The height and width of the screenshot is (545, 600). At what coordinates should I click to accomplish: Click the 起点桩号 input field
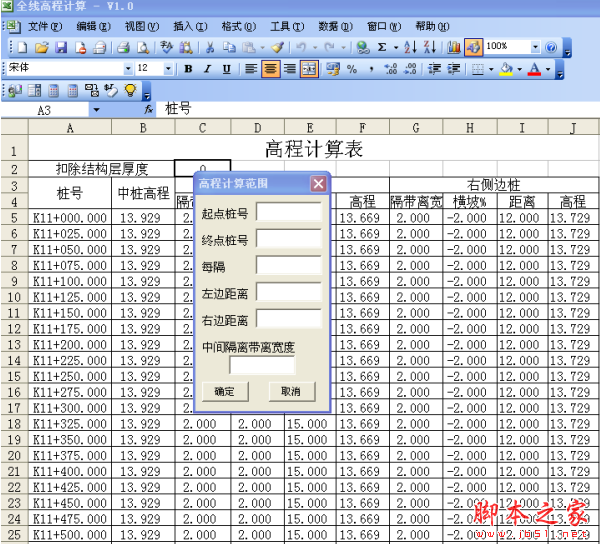tap(289, 212)
